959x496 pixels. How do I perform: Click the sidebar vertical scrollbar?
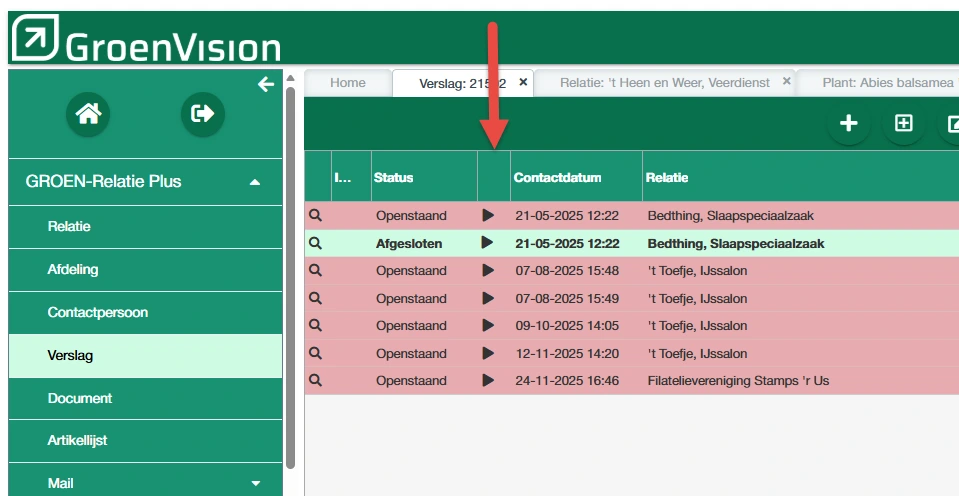[291, 278]
